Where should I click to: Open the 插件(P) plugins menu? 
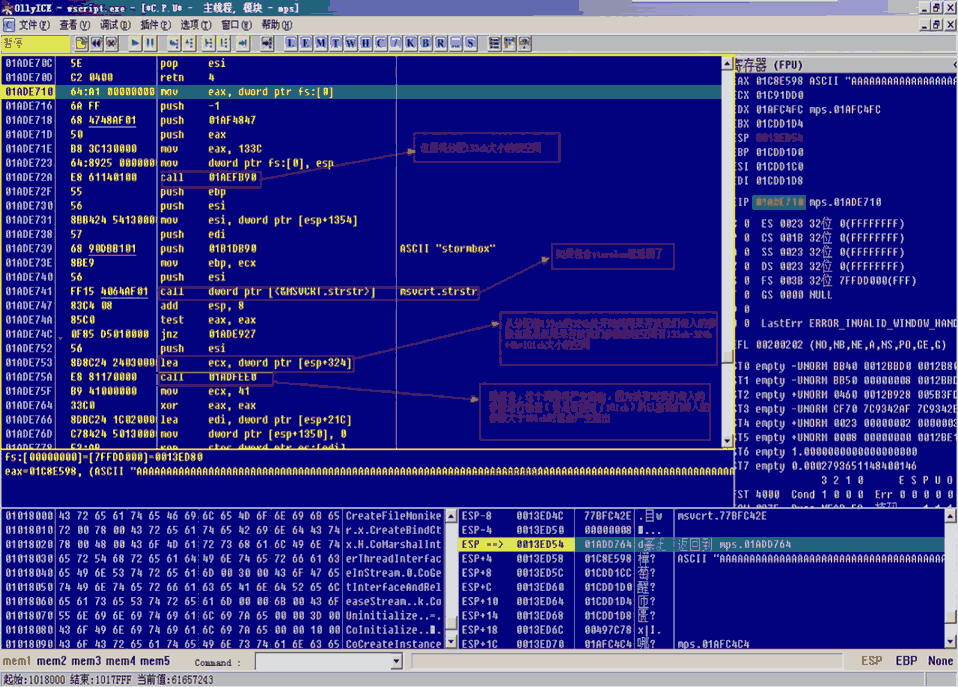(x=155, y=24)
